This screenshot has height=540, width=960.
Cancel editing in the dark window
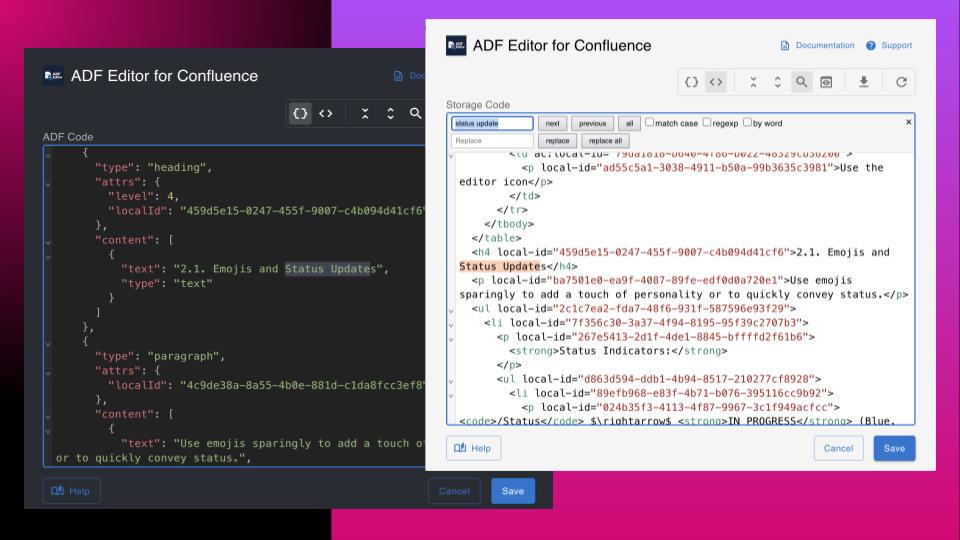454,491
